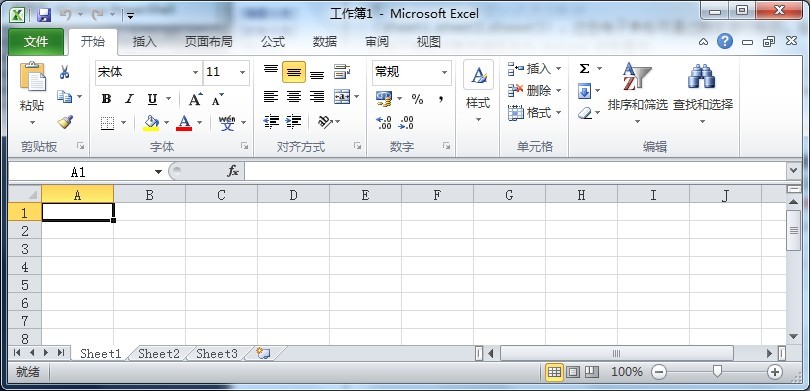Click the Format Painter brush icon

pyautogui.click(x=65, y=122)
